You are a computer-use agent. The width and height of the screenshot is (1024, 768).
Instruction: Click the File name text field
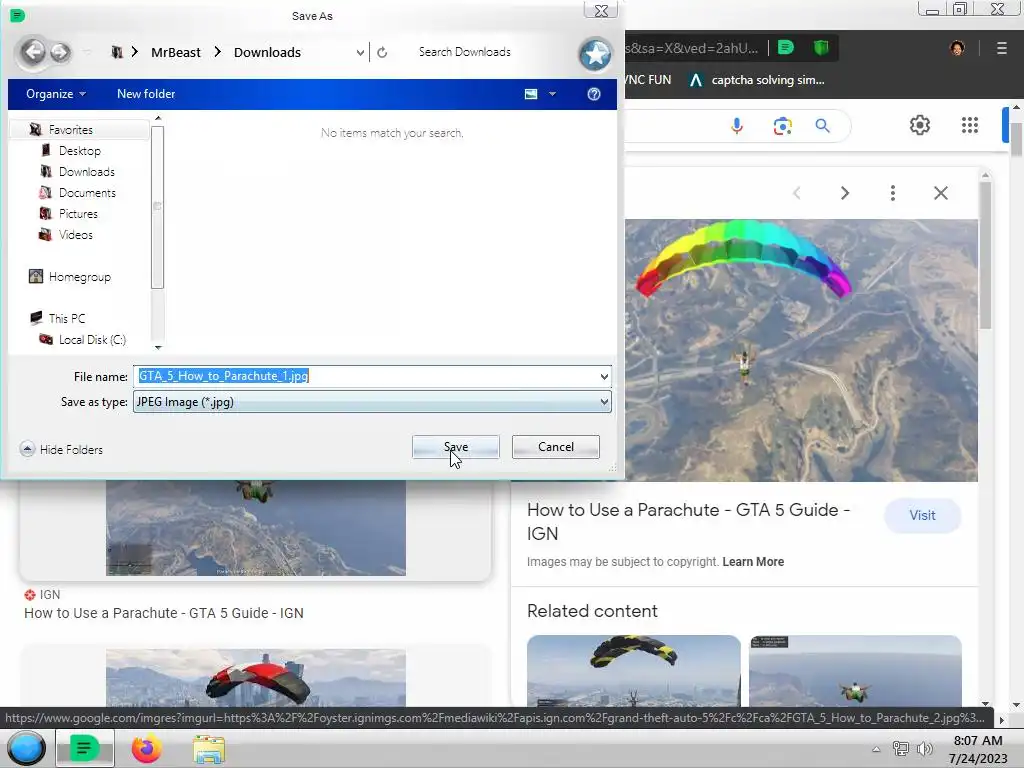366,376
